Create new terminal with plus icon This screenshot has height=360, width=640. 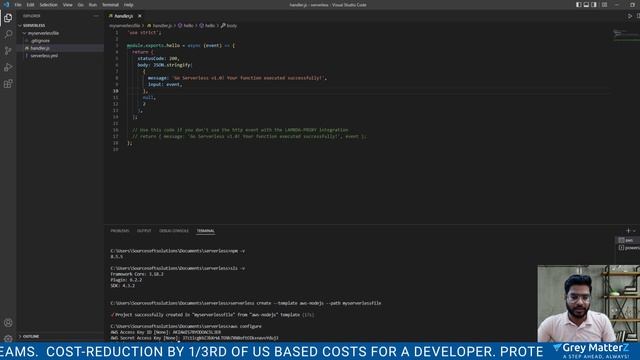click(x=629, y=231)
